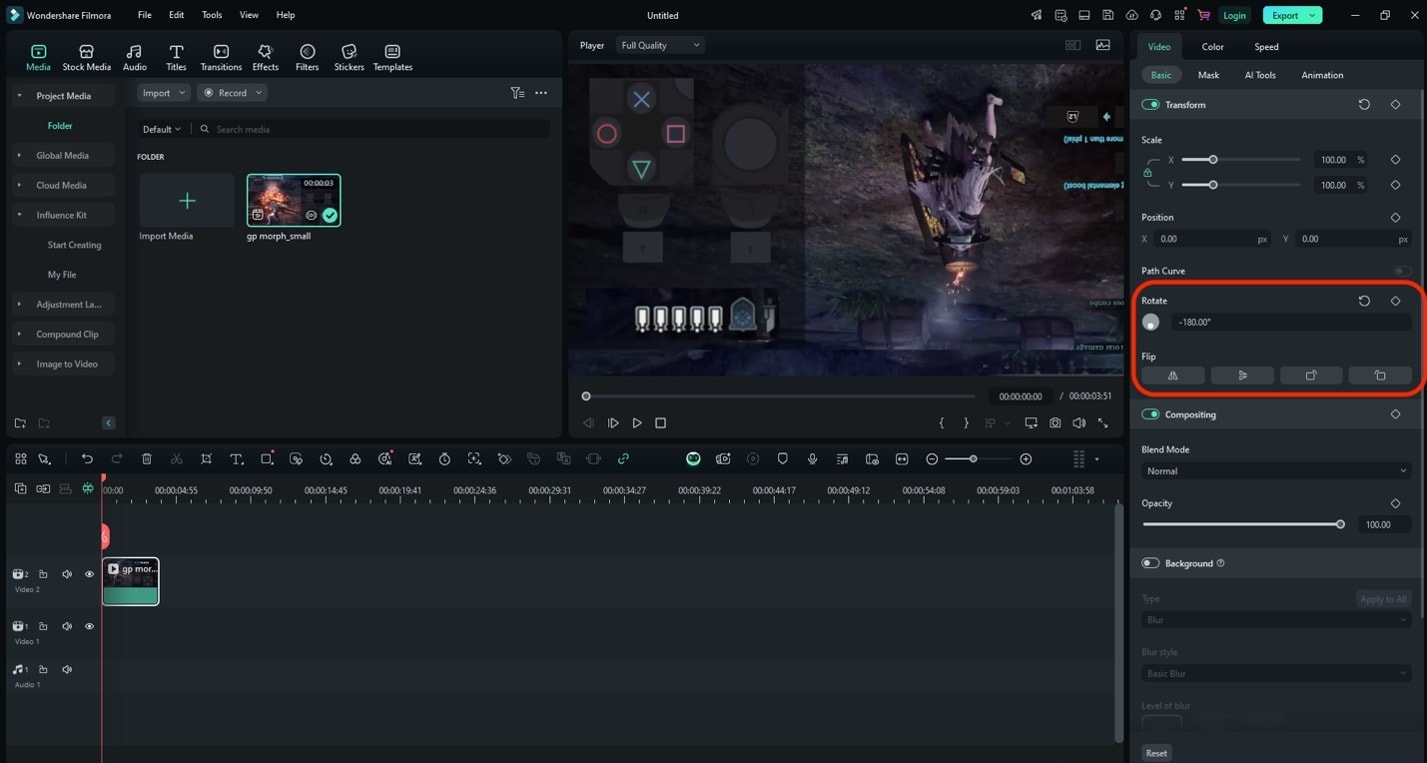Take a snapshot using the camera icon under preview
Screen dimensions: 1427x763
(1055, 422)
